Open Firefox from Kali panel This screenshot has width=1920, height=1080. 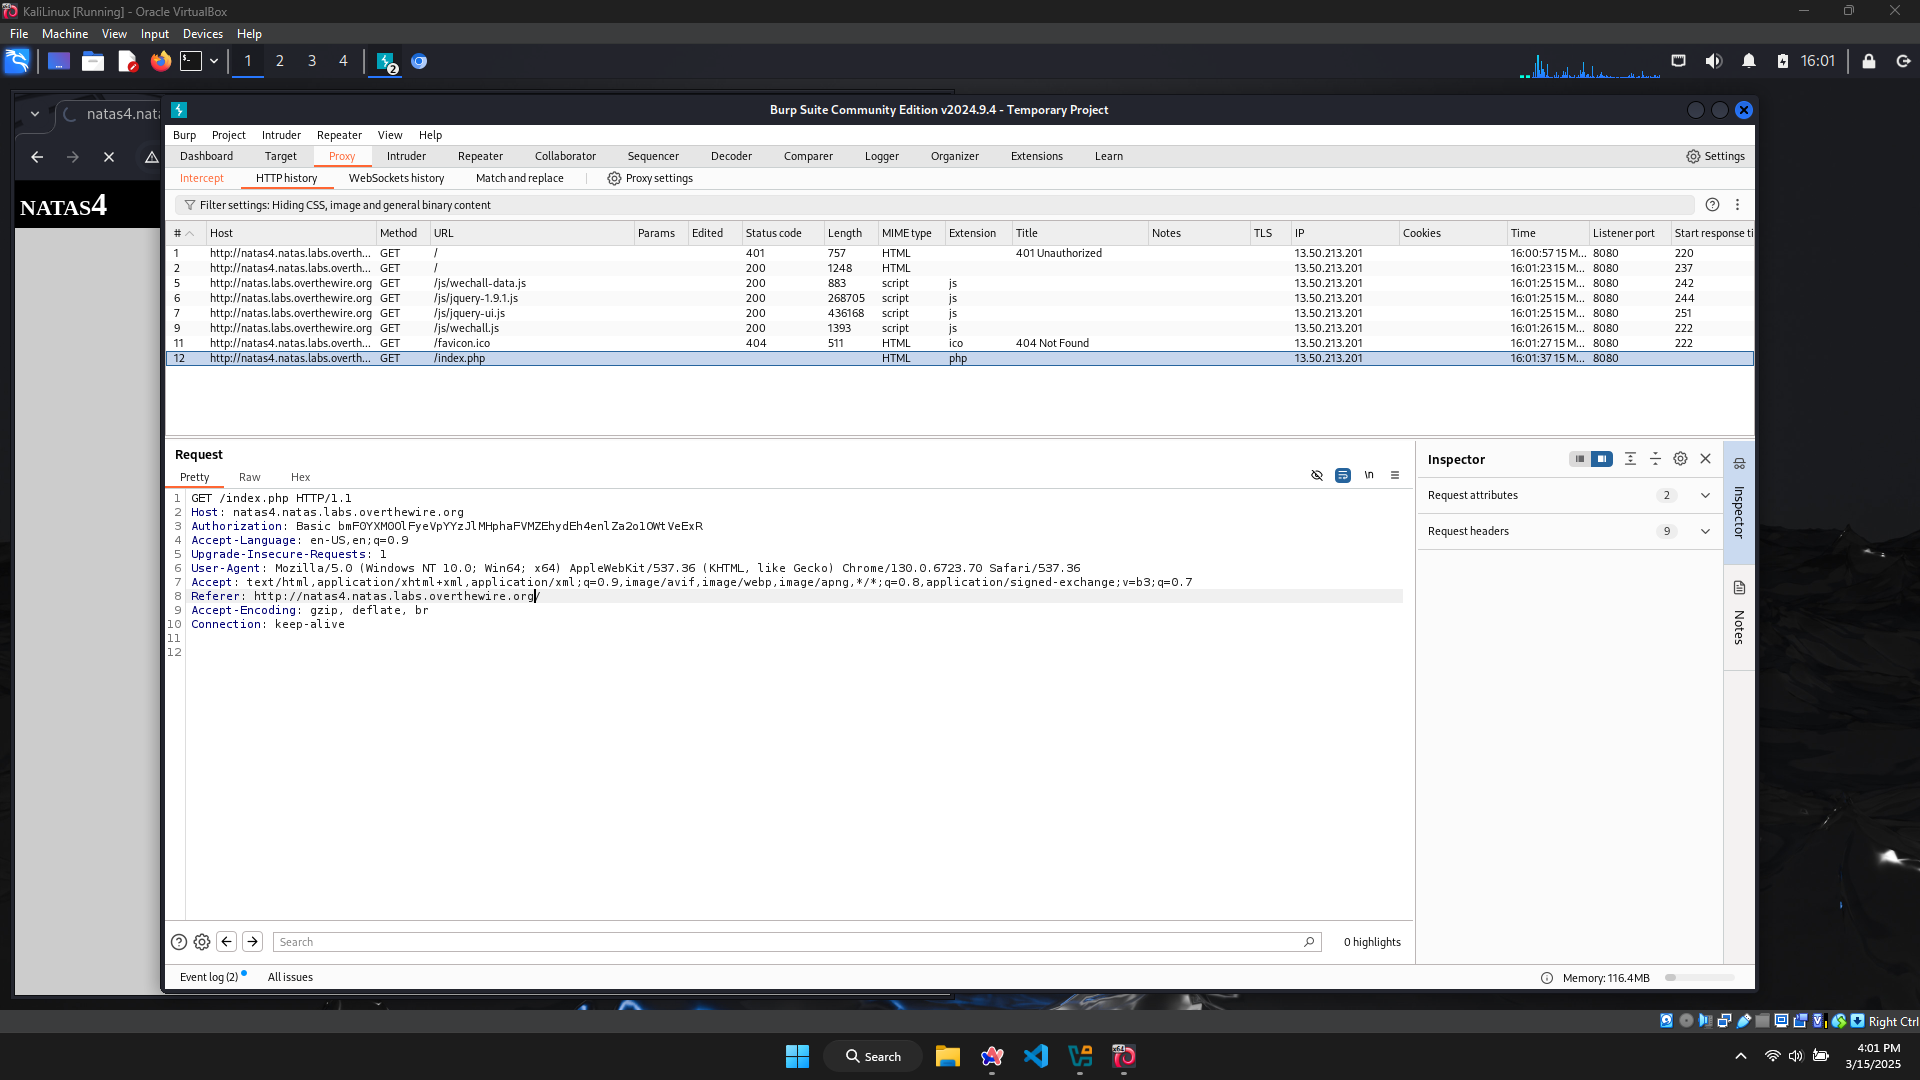pyautogui.click(x=161, y=61)
